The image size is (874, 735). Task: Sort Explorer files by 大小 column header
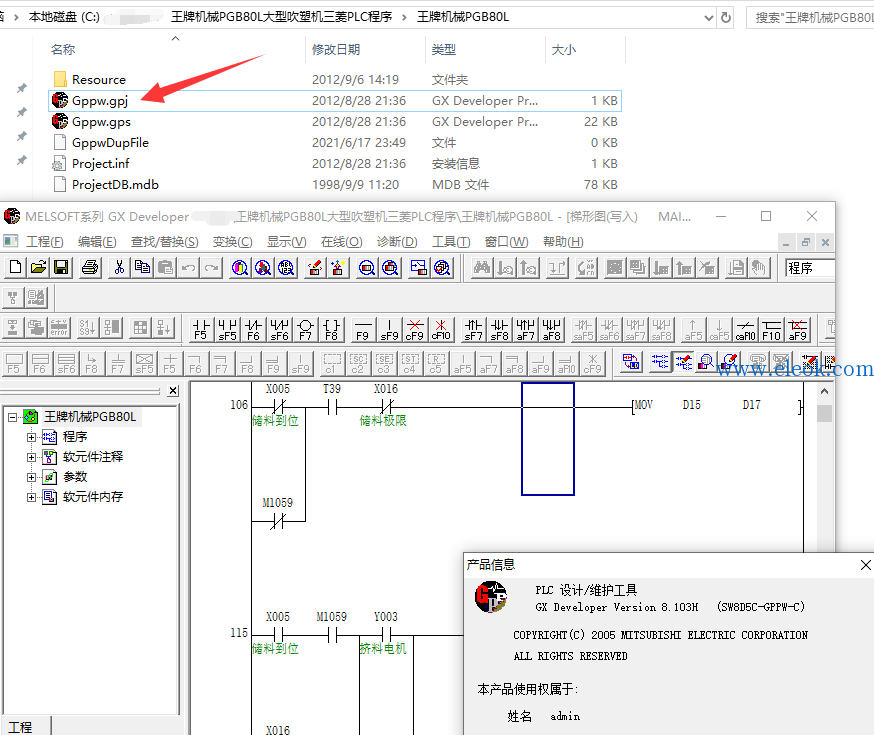tap(564, 50)
